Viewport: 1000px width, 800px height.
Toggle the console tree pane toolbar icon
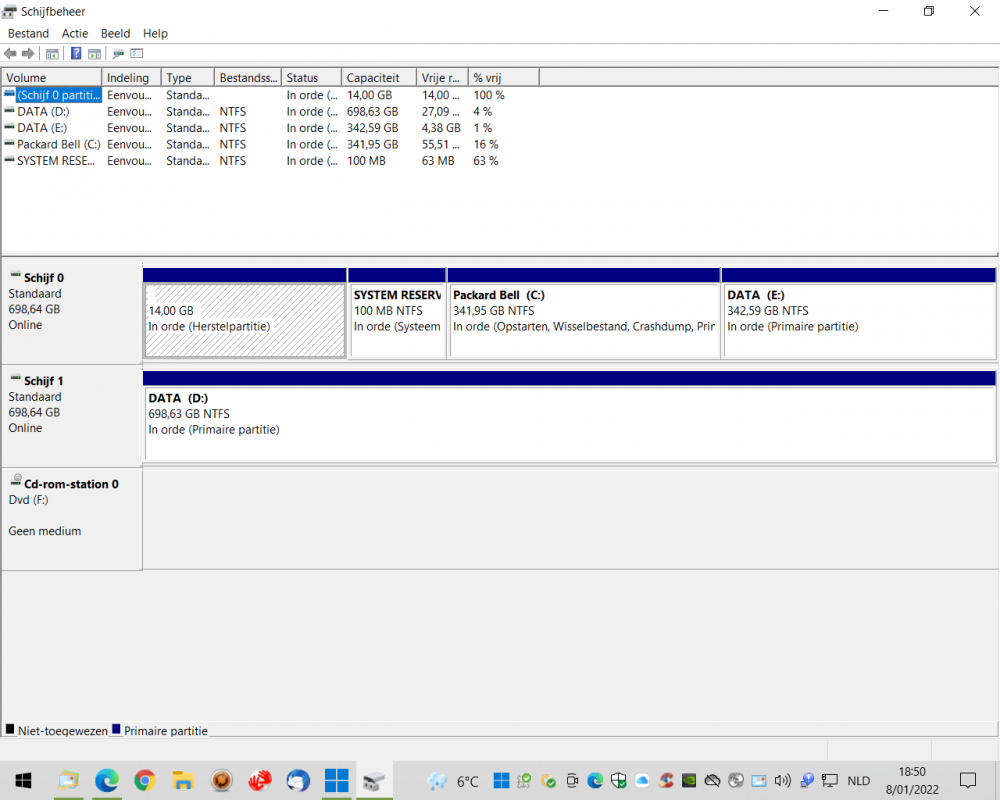[52, 54]
